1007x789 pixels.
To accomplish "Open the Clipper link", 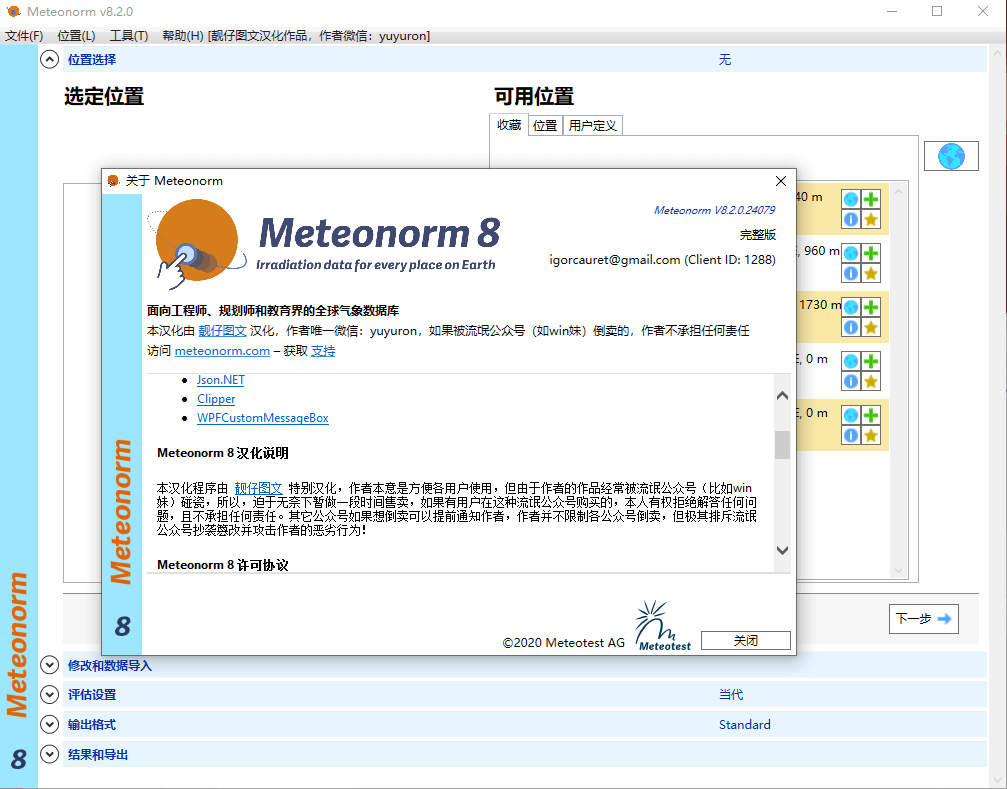I will click(216, 399).
